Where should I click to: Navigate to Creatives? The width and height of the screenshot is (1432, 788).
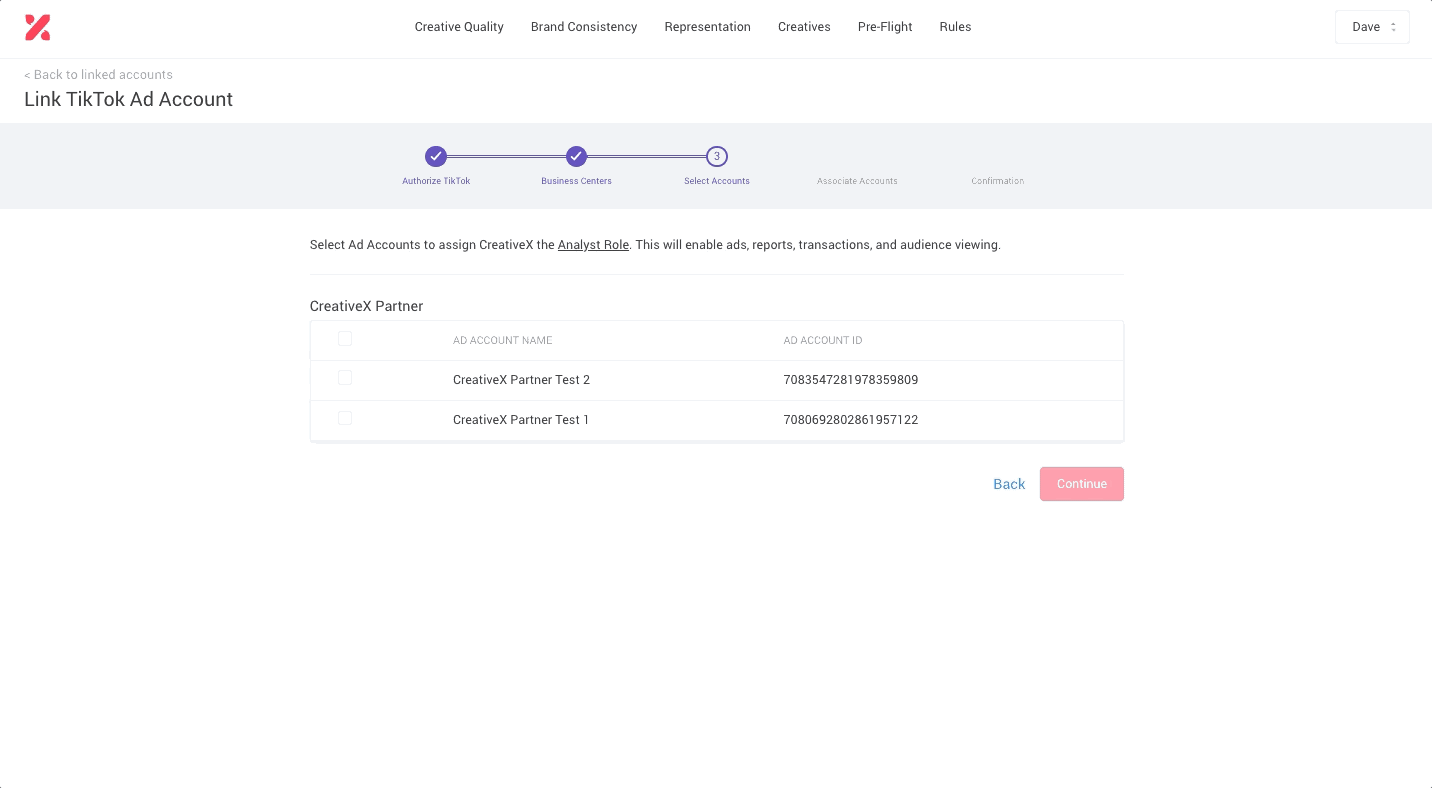[x=804, y=27]
